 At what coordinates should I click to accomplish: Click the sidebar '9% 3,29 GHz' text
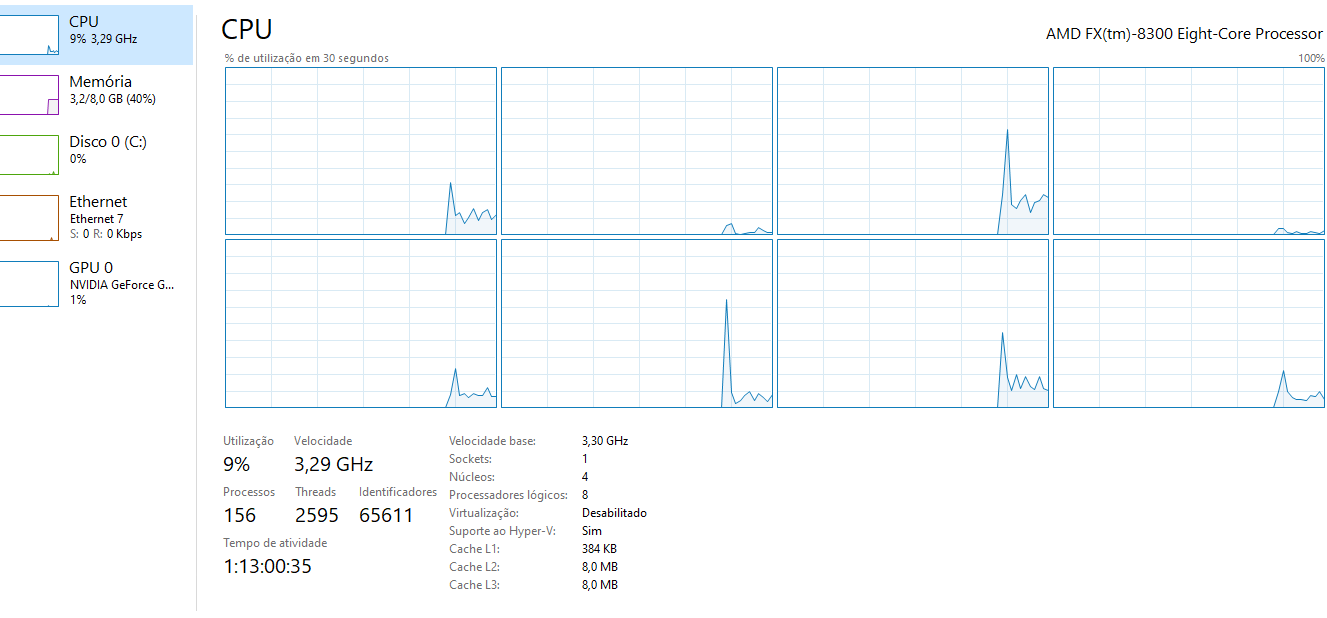pyautogui.click(x=103, y=39)
